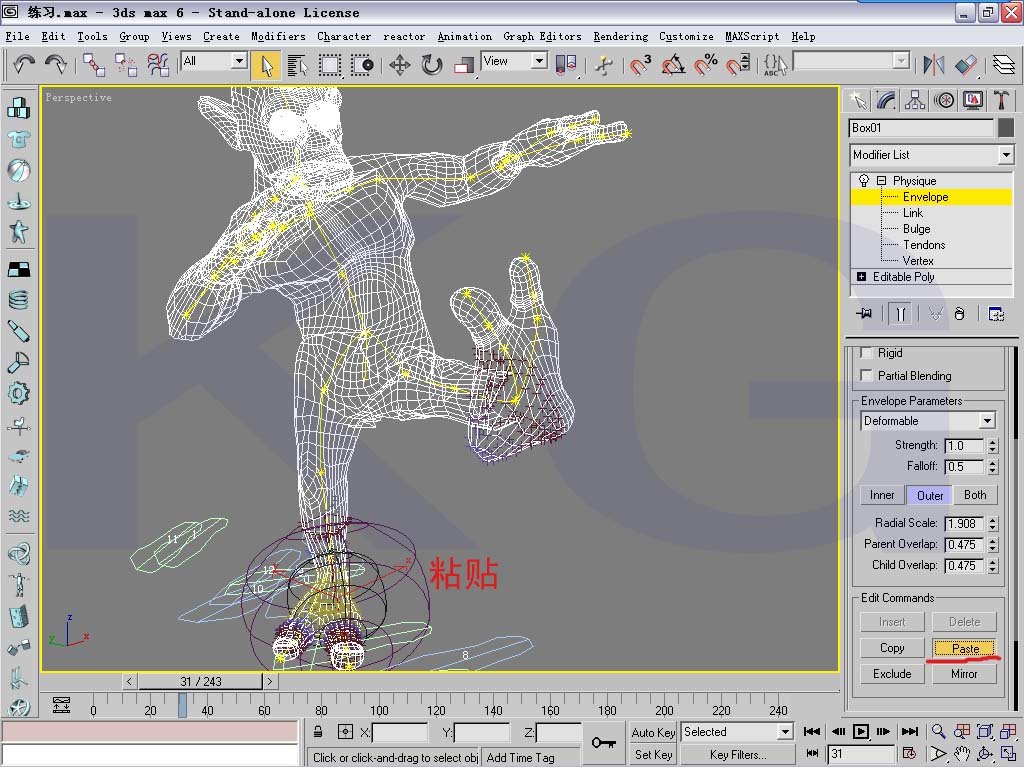This screenshot has width=1024, height=768.
Task: Select the Bulge sub-object level
Action: pos(916,229)
